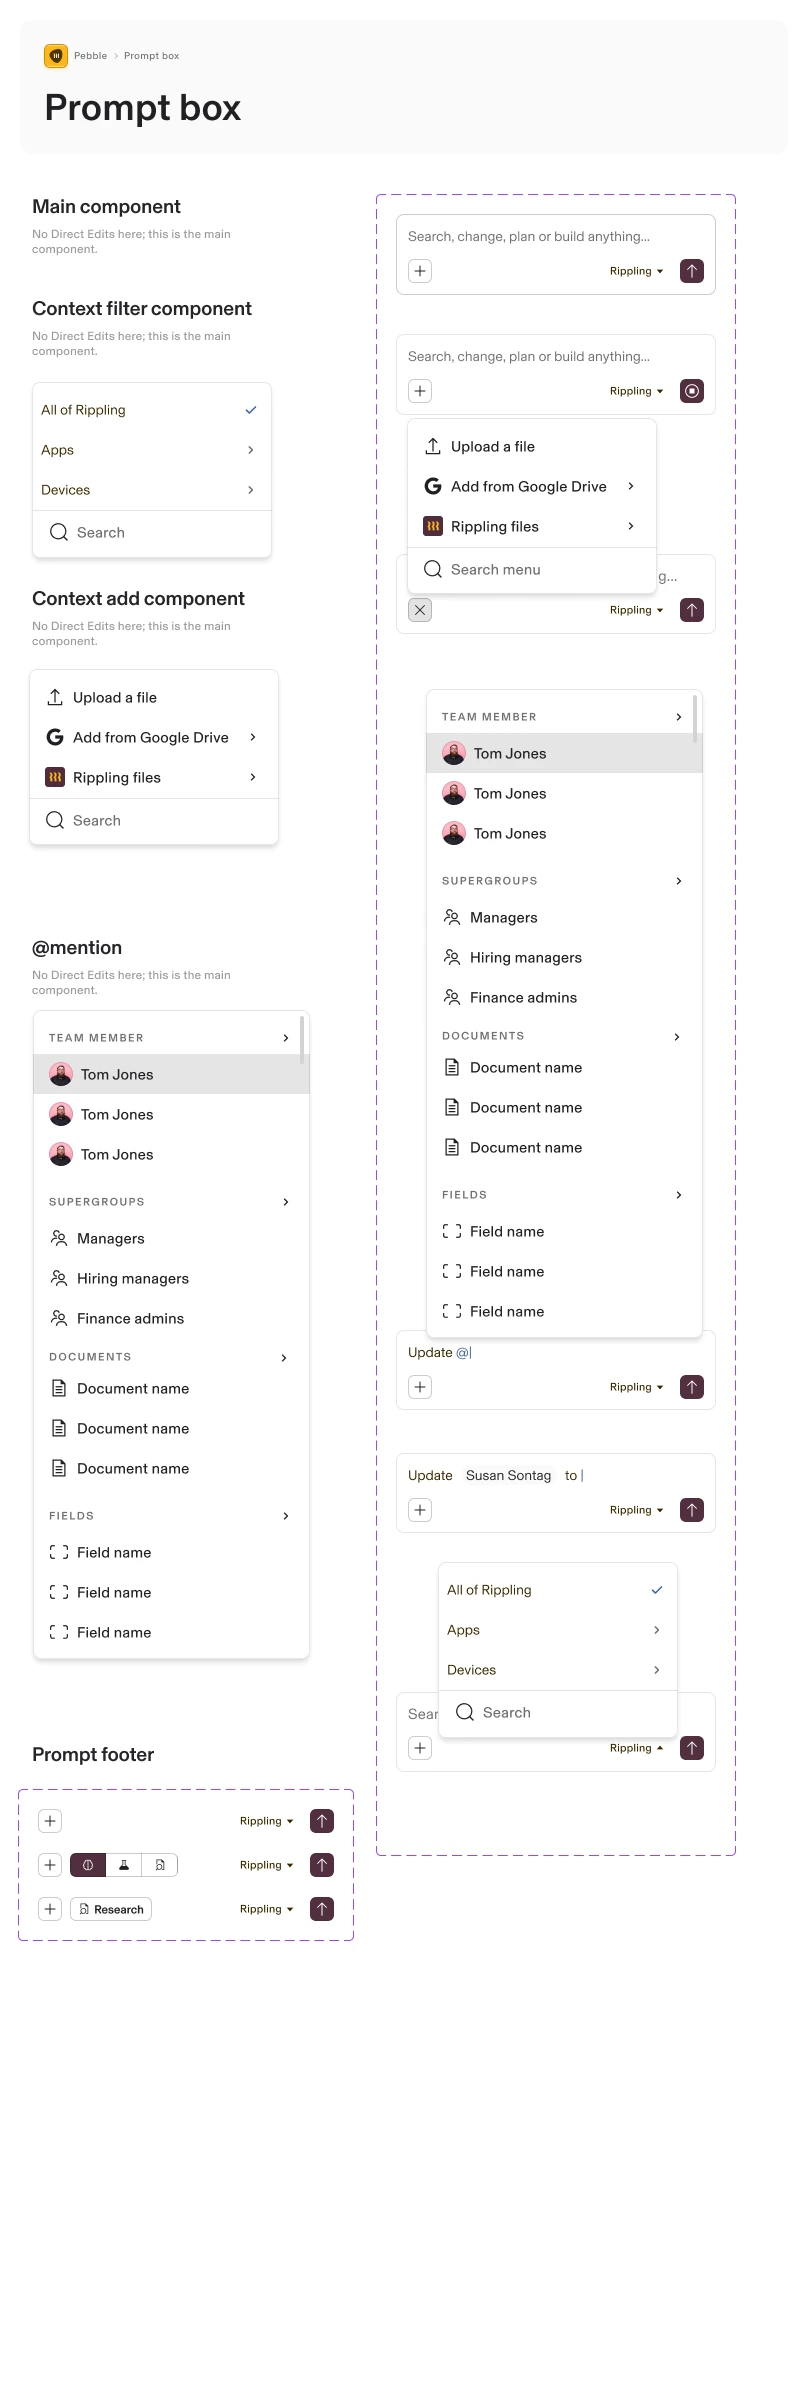The width and height of the screenshot is (808, 2393).
Task: Click the stop button in second prompt box
Action: coord(692,391)
